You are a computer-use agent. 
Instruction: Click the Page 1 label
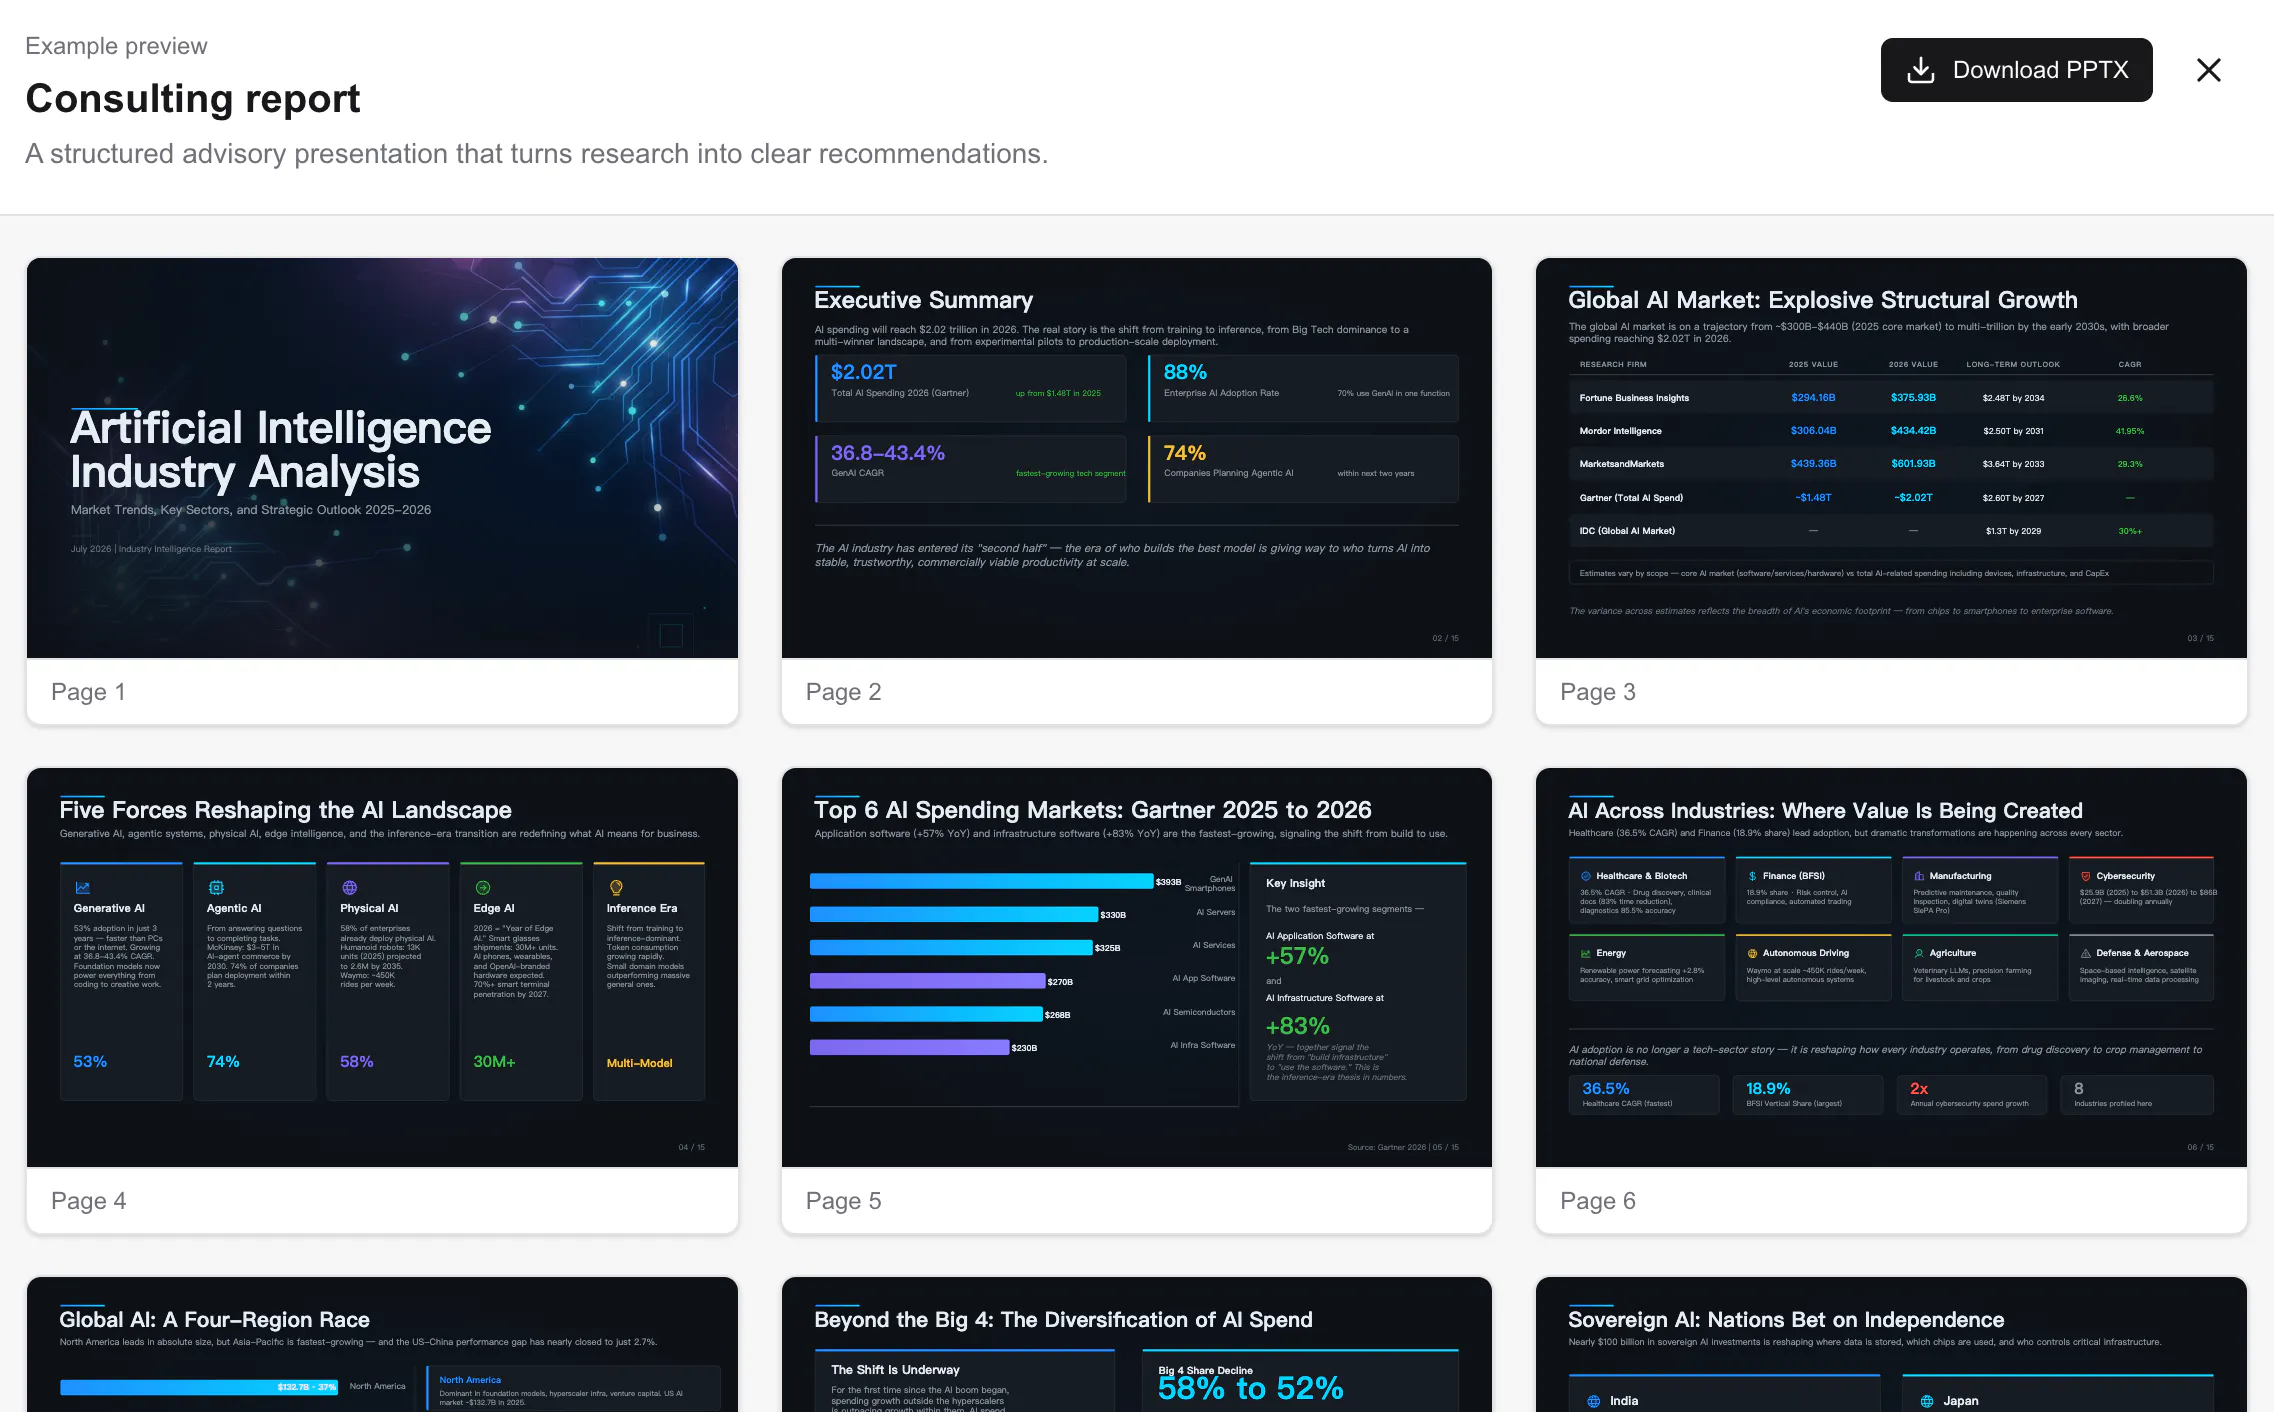click(x=88, y=692)
